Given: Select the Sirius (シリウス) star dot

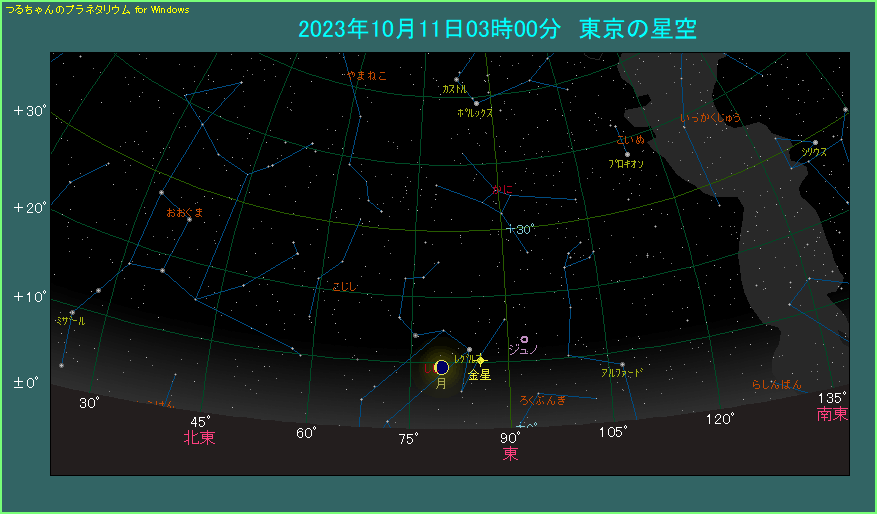Looking at the screenshot, I should click(x=815, y=142).
